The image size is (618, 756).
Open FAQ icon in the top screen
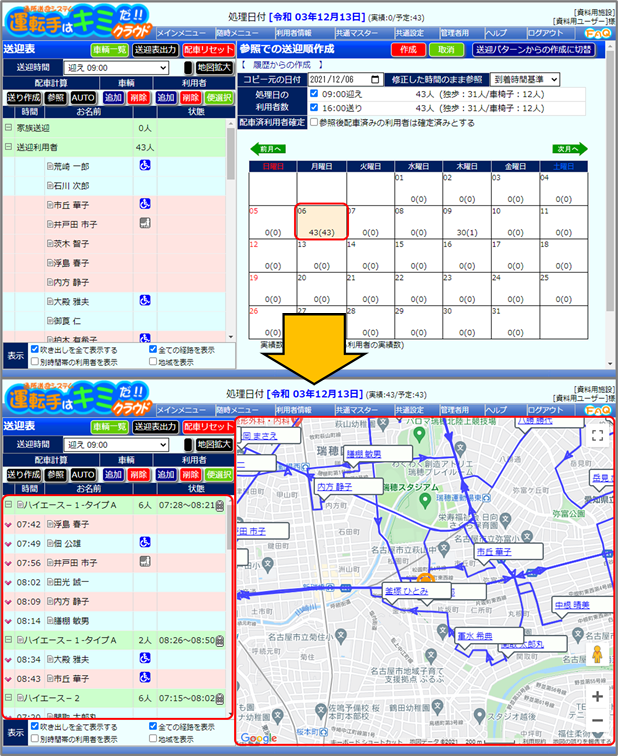tap(597, 33)
